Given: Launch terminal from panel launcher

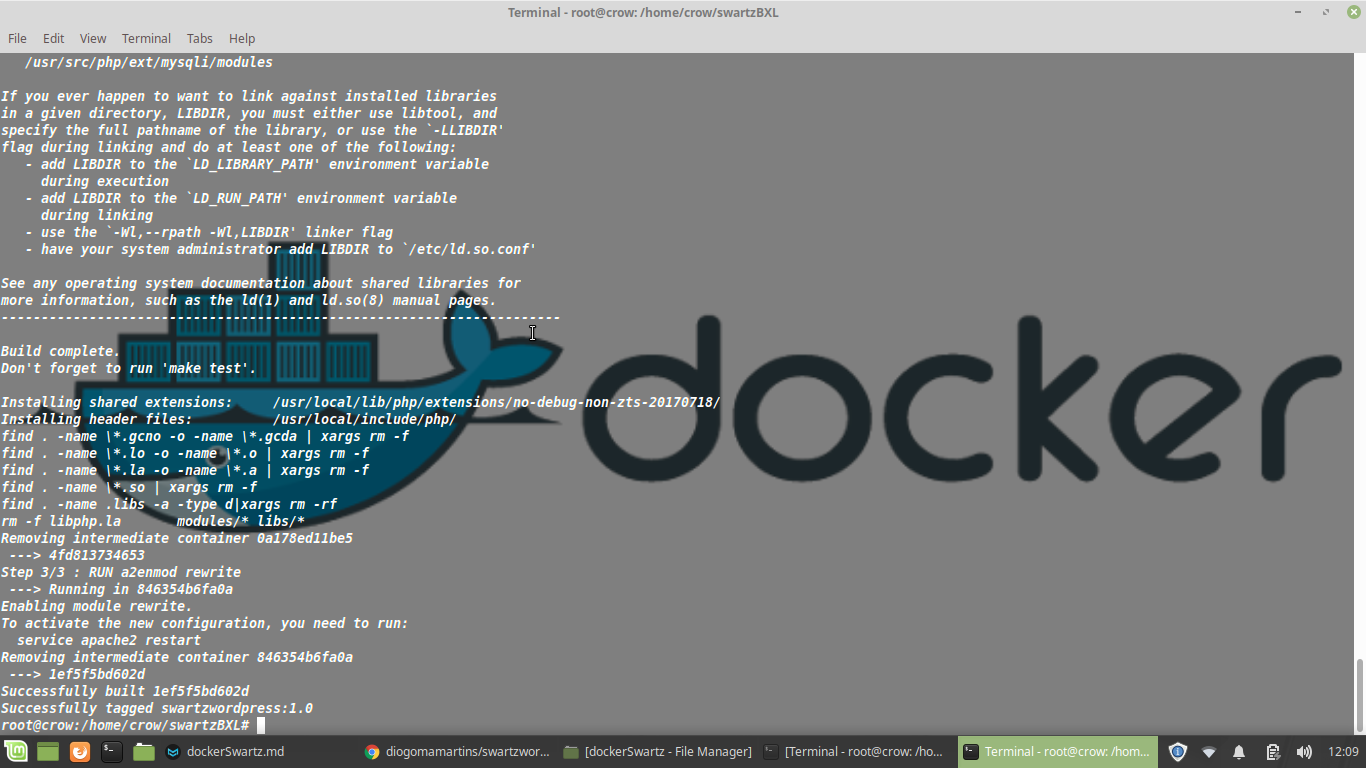Looking at the screenshot, I should (x=112, y=752).
